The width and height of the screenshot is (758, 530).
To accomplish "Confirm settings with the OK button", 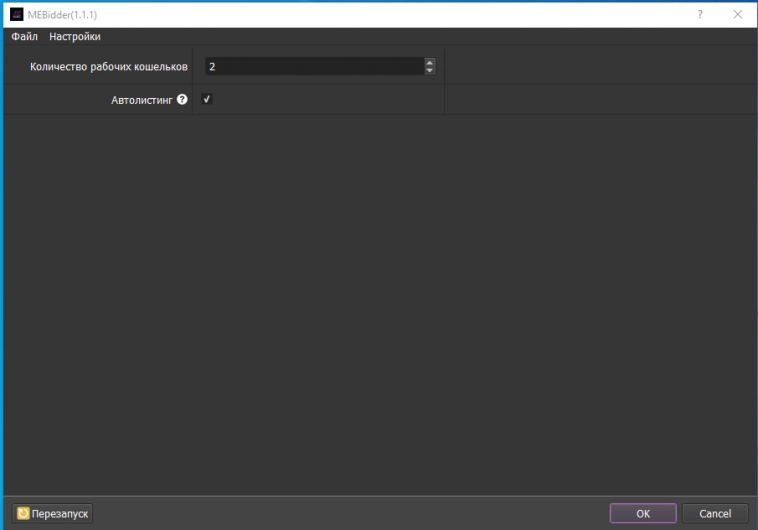I will point(643,513).
